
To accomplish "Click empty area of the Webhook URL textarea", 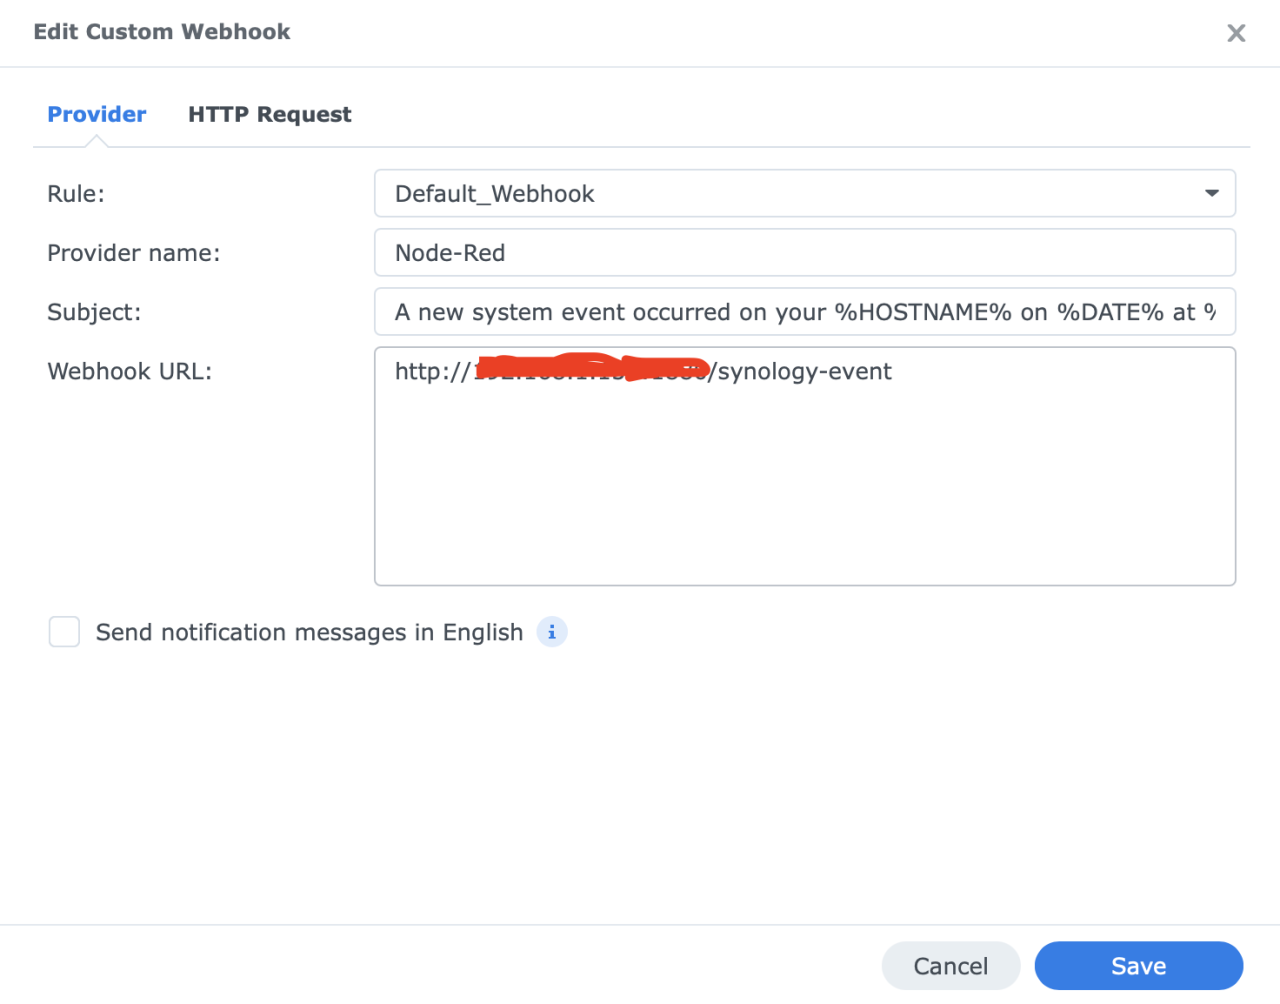I will coord(804,490).
